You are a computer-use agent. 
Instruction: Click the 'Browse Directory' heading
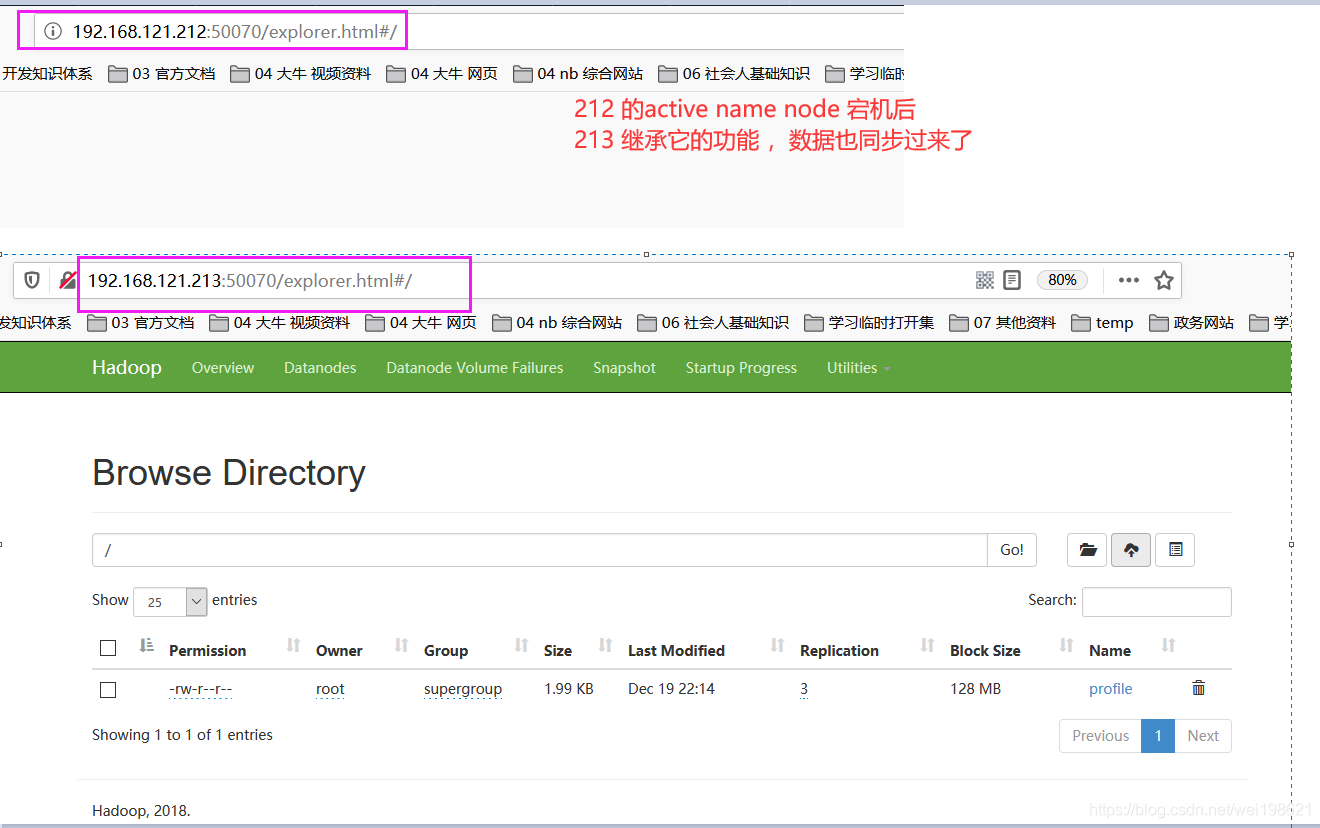click(x=229, y=473)
